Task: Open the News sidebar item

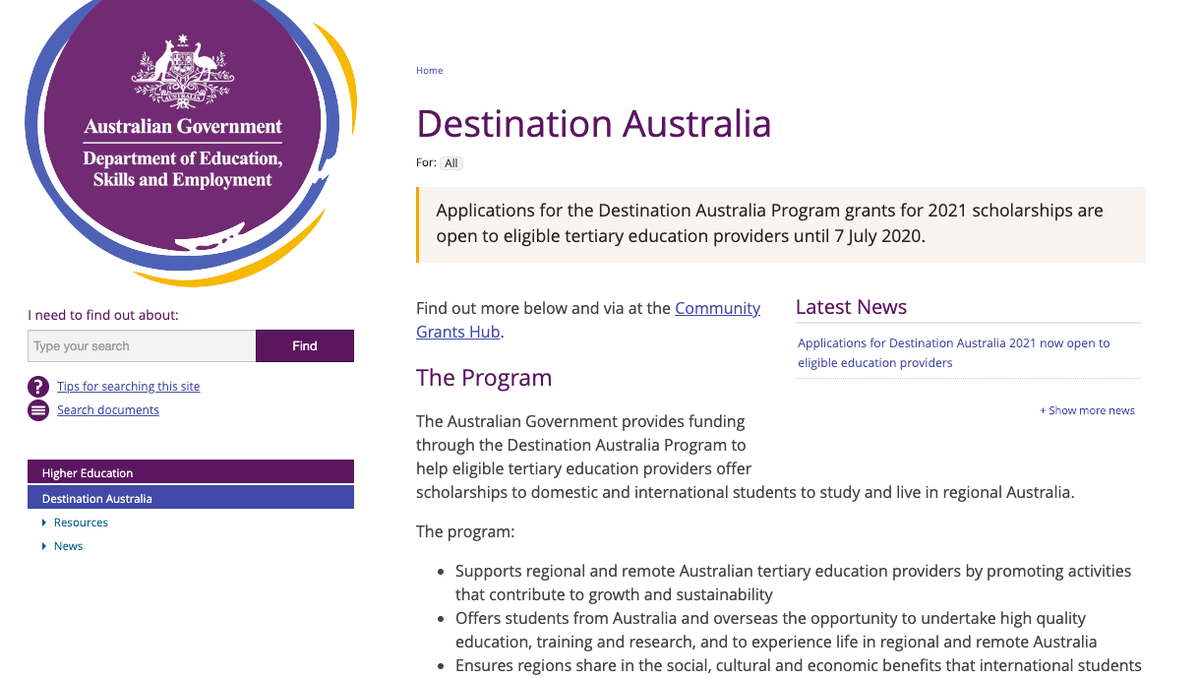Action: coord(68,546)
